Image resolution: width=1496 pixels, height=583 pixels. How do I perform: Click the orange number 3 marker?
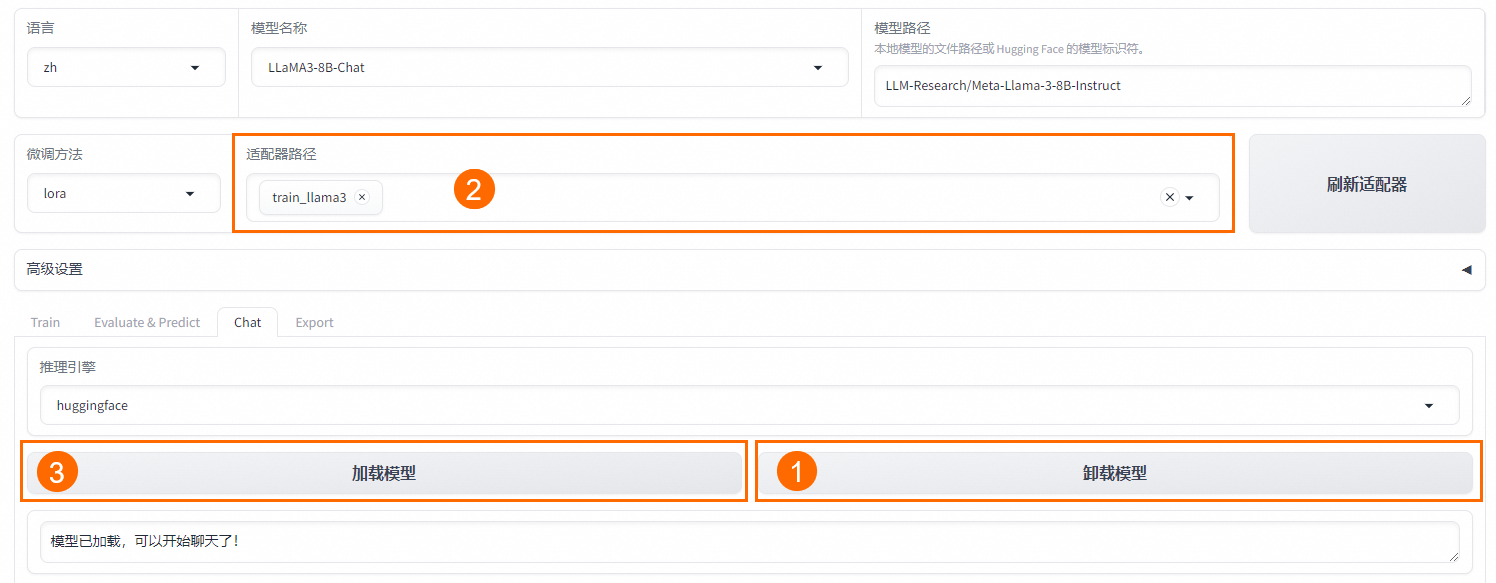coord(57,472)
